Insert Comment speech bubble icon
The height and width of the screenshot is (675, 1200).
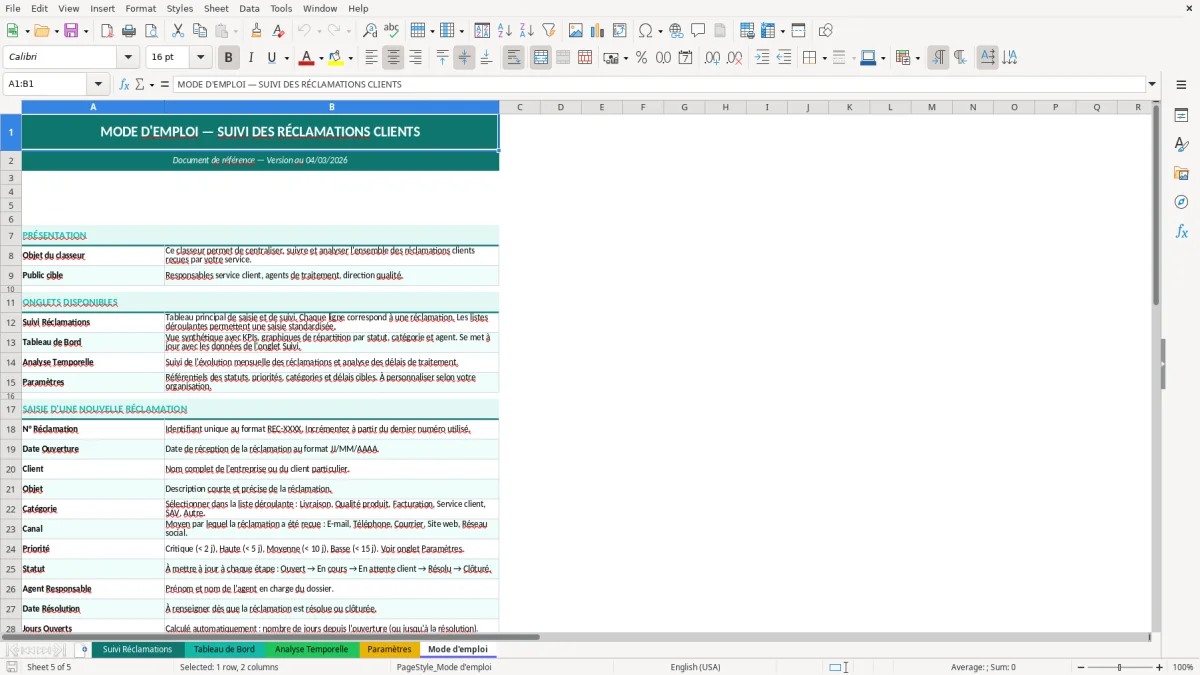[698, 31]
